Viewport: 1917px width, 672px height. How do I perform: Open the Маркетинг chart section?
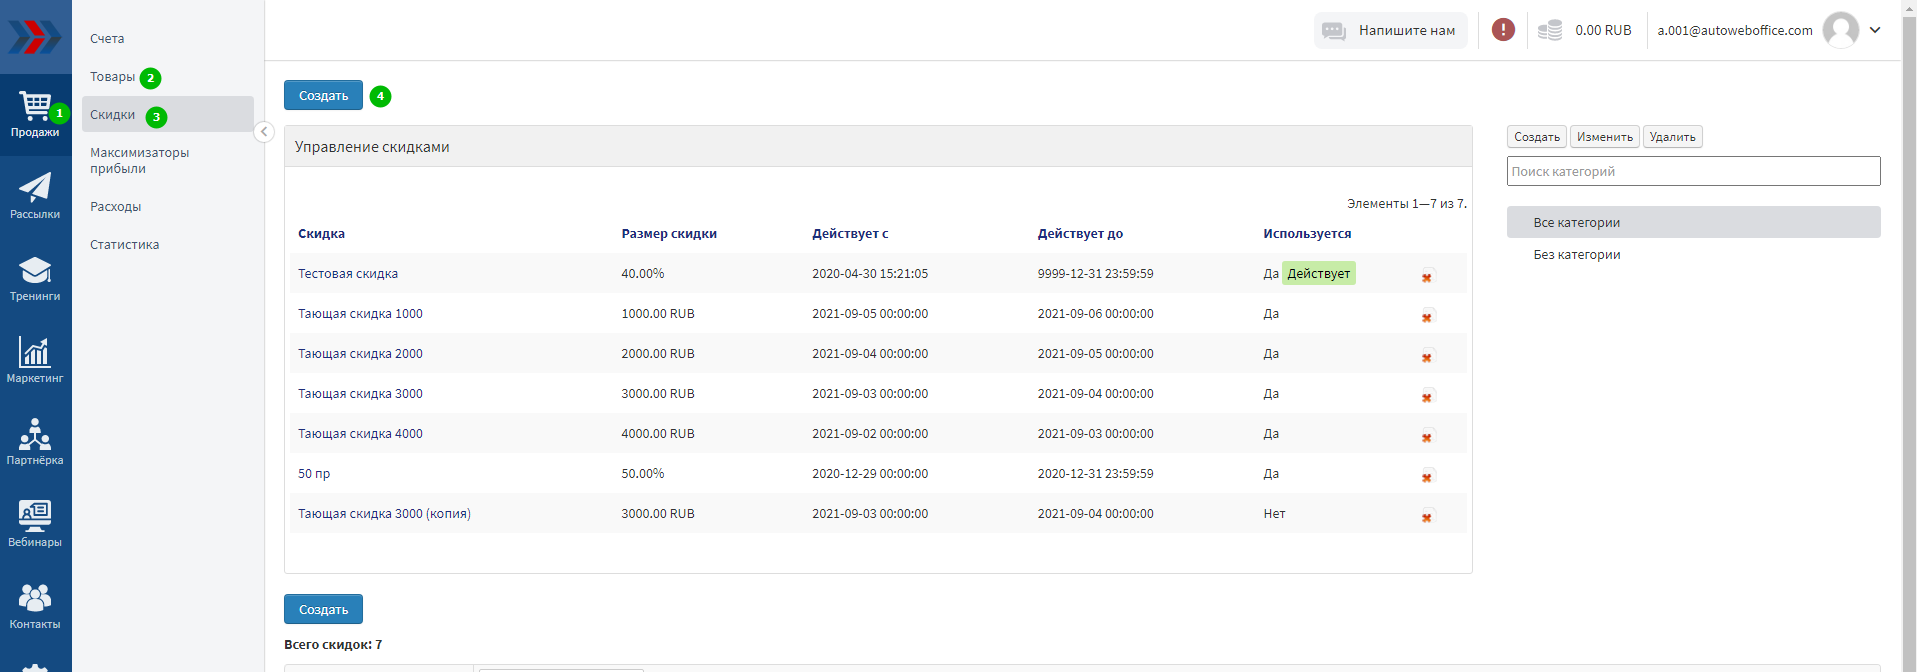coord(35,360)
